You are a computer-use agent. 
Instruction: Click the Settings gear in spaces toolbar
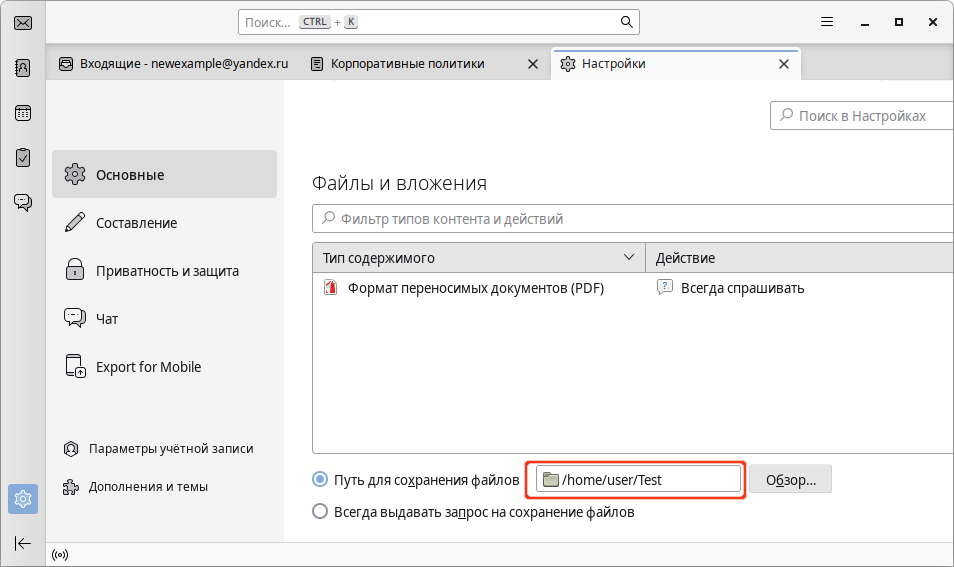pos(23,499)
